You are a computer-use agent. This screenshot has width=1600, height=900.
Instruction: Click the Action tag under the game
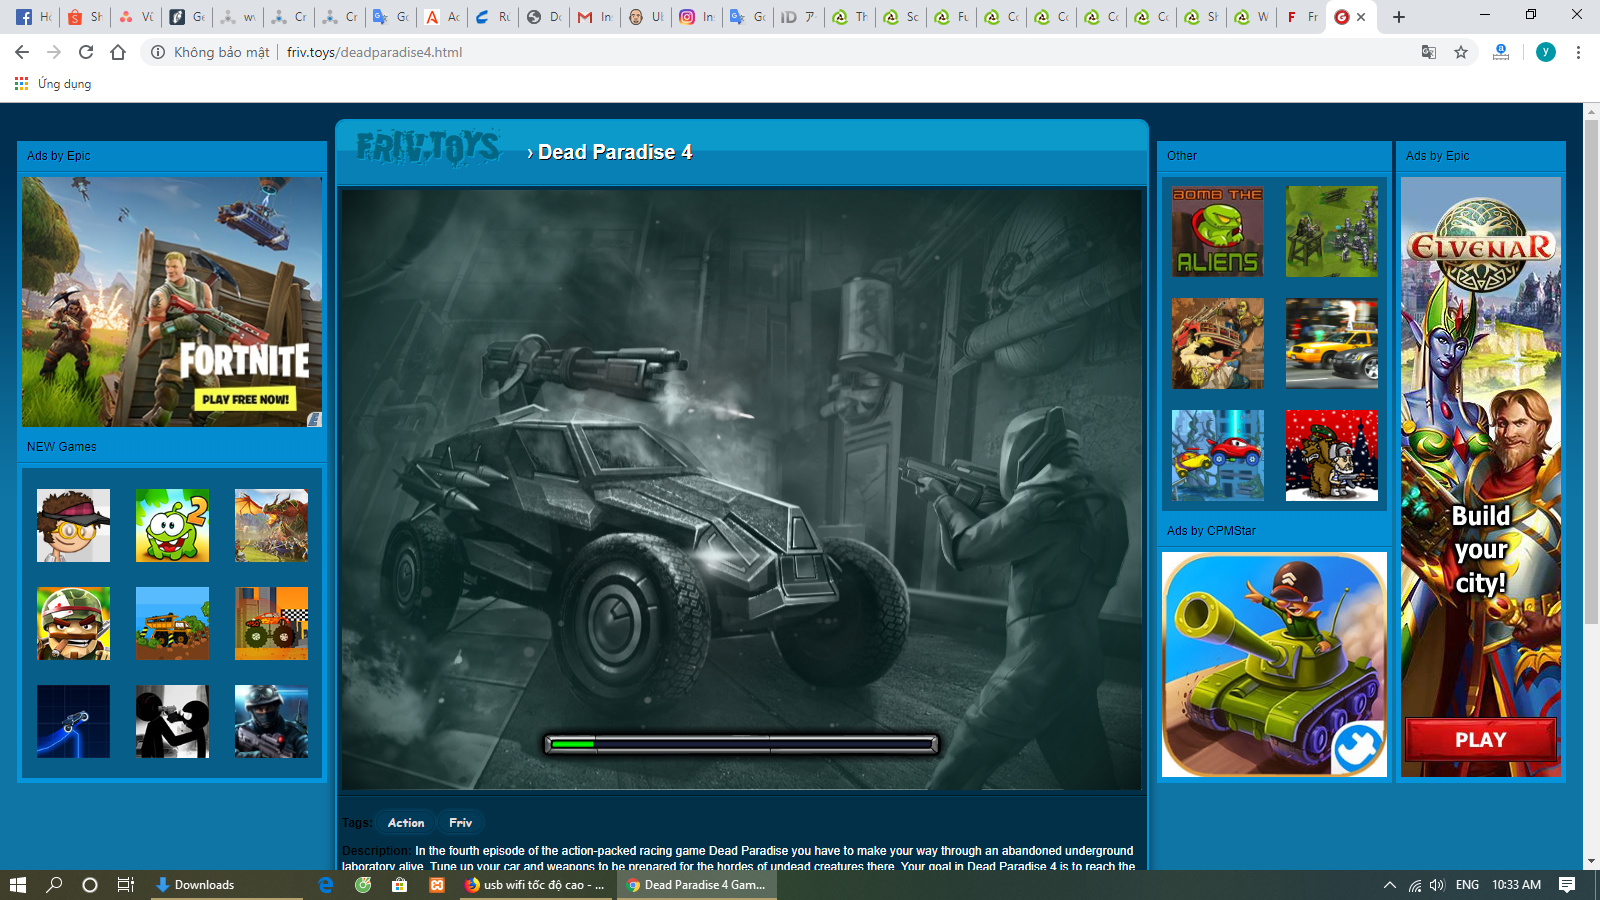405,822
